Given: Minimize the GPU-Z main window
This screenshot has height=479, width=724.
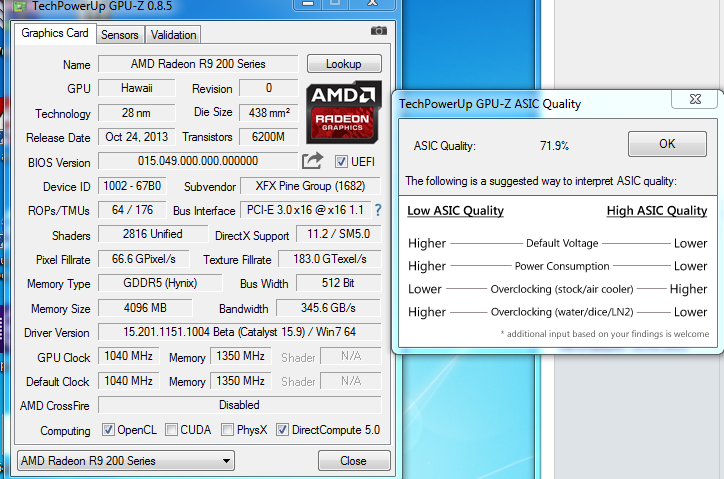Looking at the screenshot, I should [308, 4].
